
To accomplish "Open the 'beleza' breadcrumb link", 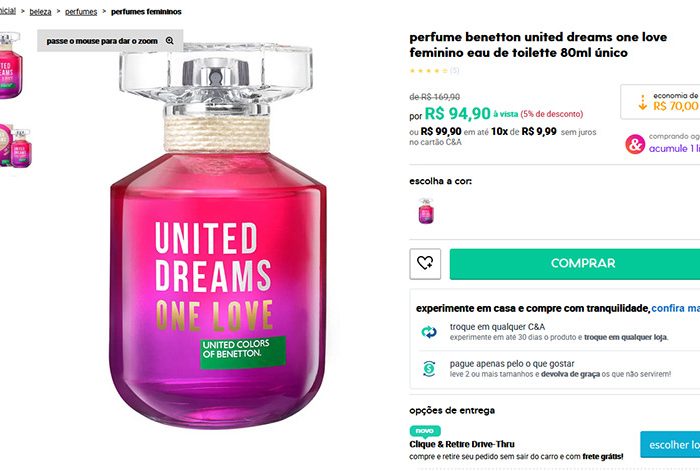I will coord(40,12).
